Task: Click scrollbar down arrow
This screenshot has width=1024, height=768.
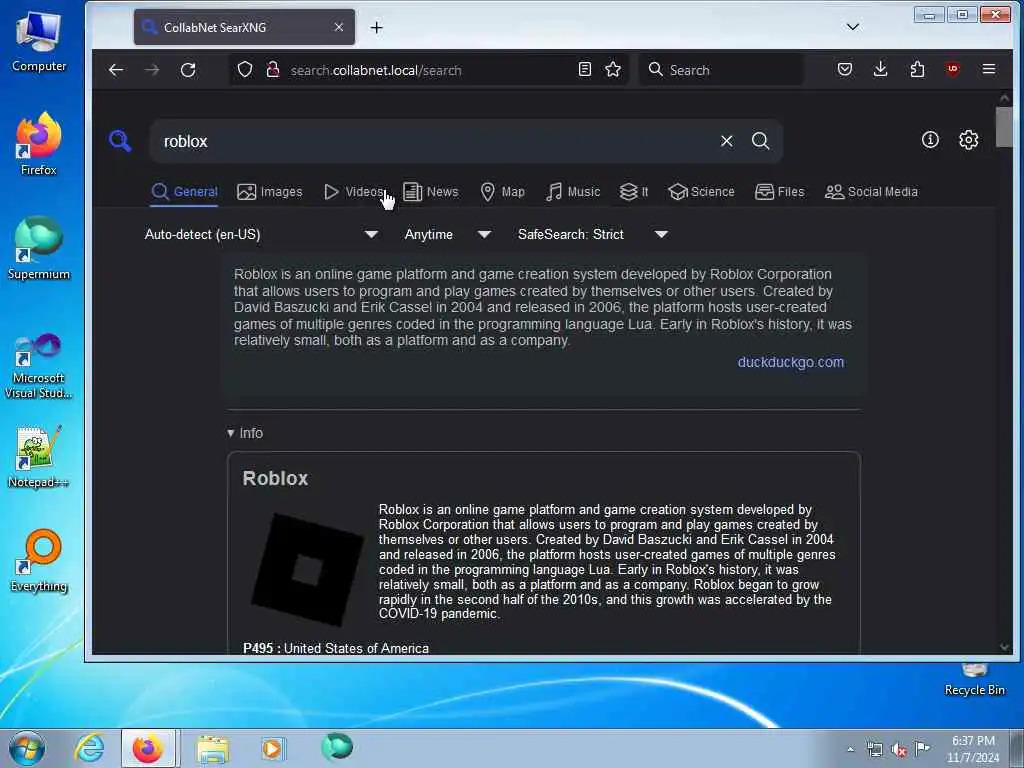Action: click(x=1004, y=647)
